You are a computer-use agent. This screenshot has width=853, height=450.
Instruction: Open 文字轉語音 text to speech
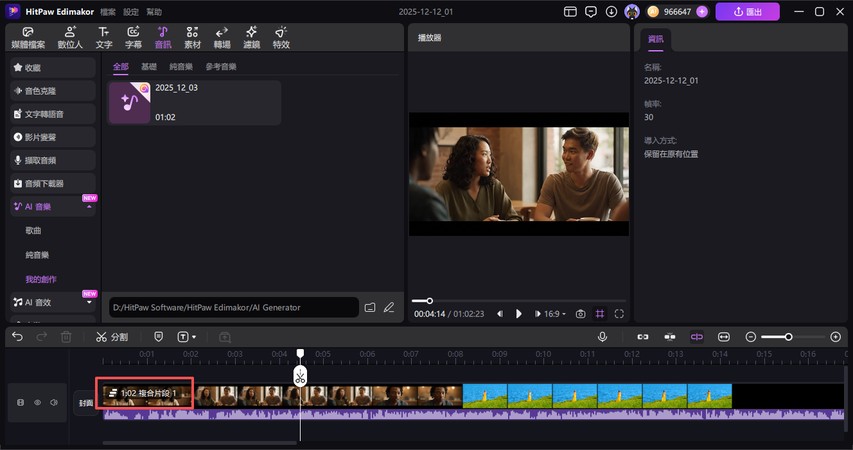(53, 114)
